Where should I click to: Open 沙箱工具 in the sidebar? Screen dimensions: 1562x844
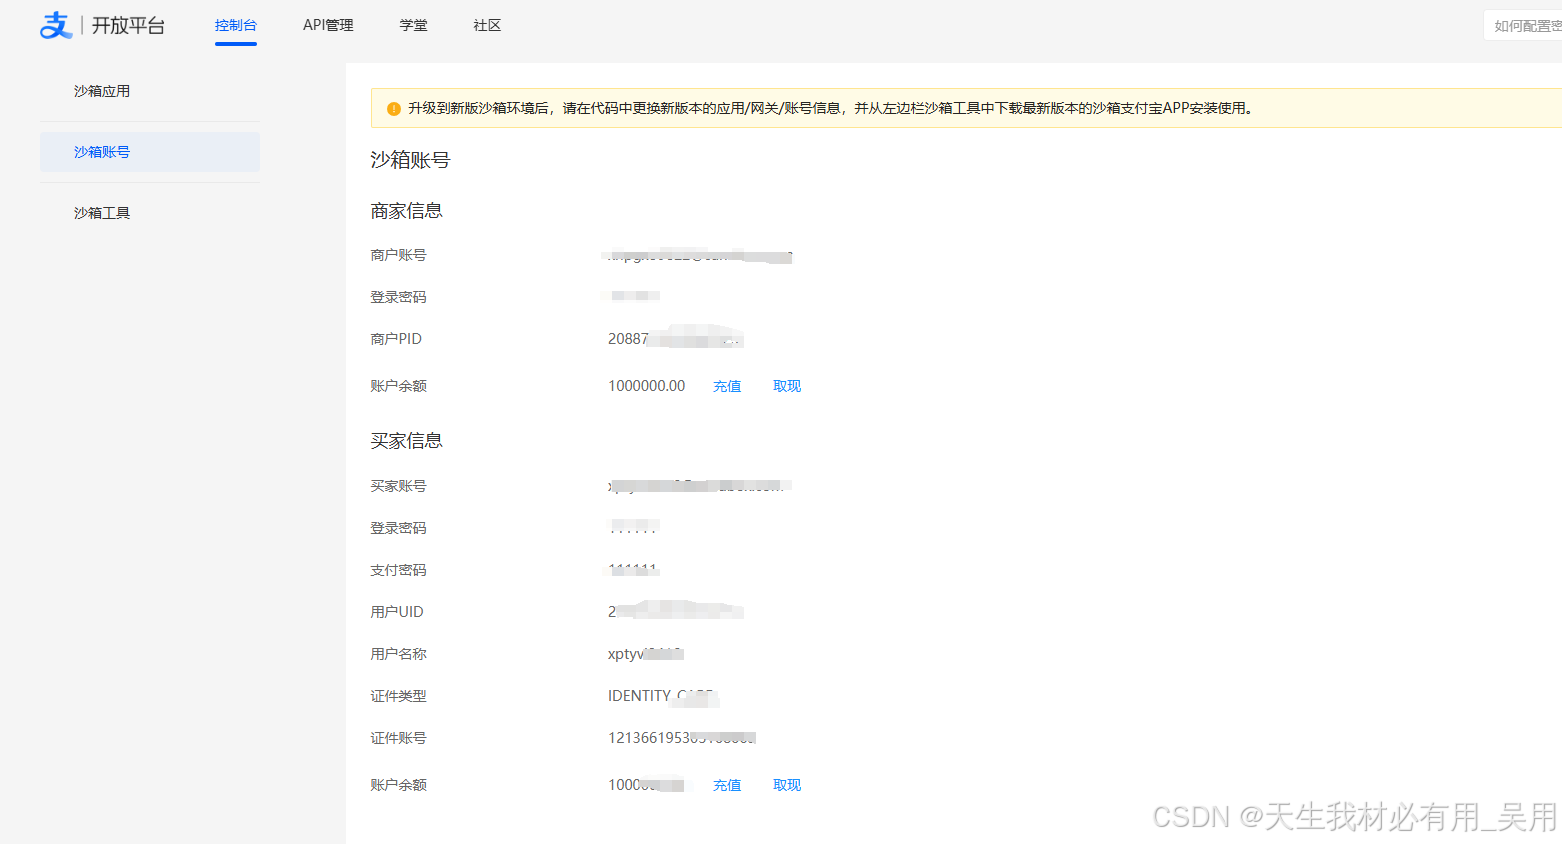pos(102,213)
